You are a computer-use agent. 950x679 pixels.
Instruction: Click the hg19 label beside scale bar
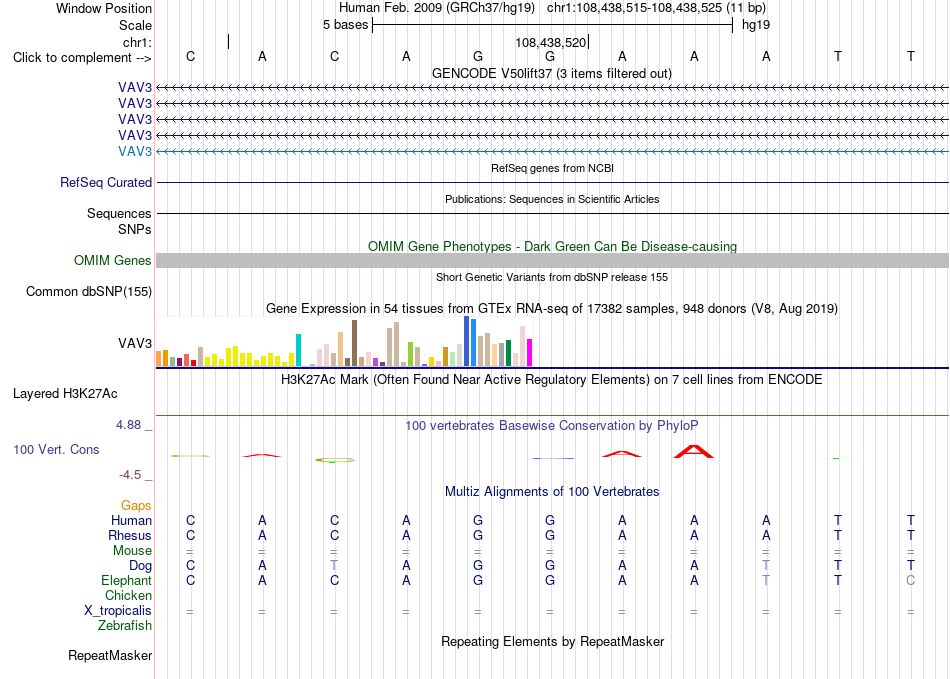coord(756,25)
